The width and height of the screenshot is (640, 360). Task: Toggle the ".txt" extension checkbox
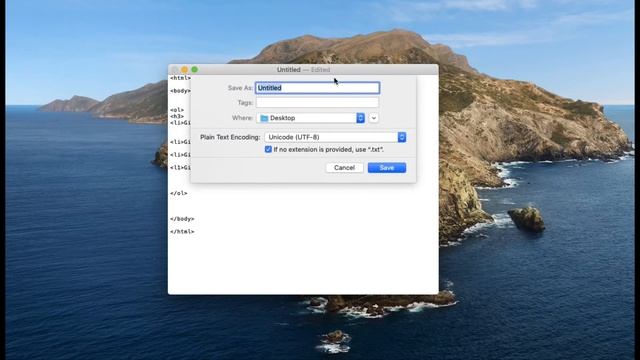tap(268, 149)
